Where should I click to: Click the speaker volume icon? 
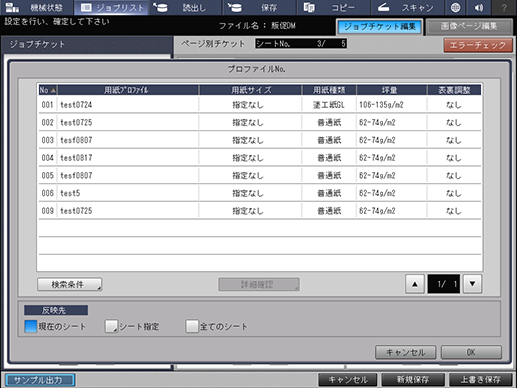pyautogui.click(x=479, y=7)
